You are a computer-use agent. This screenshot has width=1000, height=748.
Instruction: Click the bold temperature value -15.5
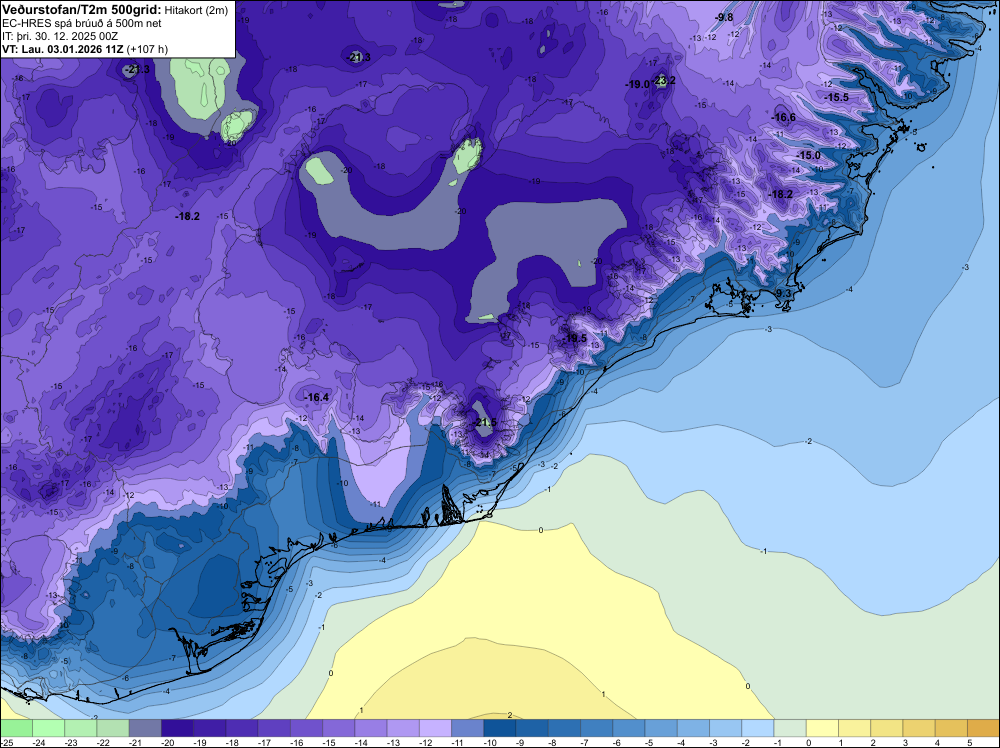pyautogui.click(x=836, y=98)
